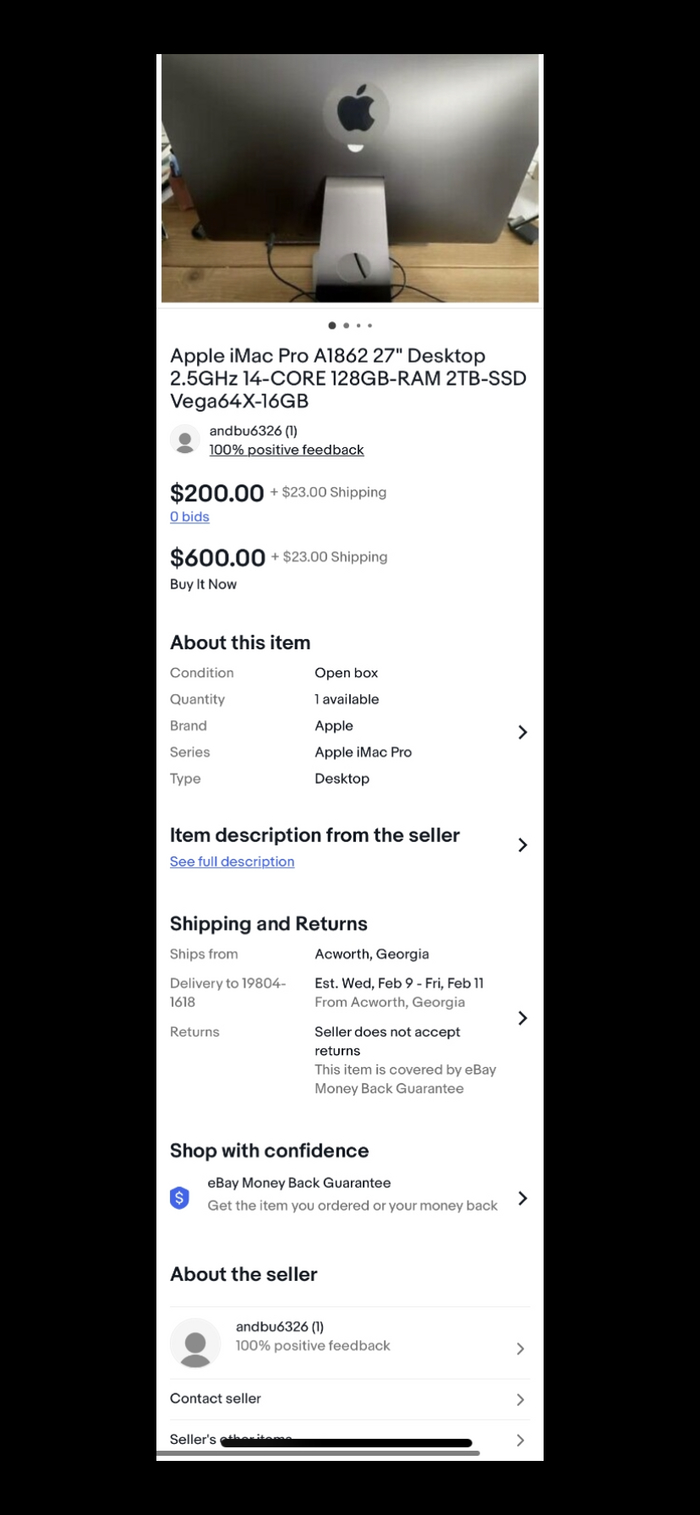The width and height of the screenshot is (700, 1515).
Task: Open the large seller profile avatar
Action: [195, 1343]
